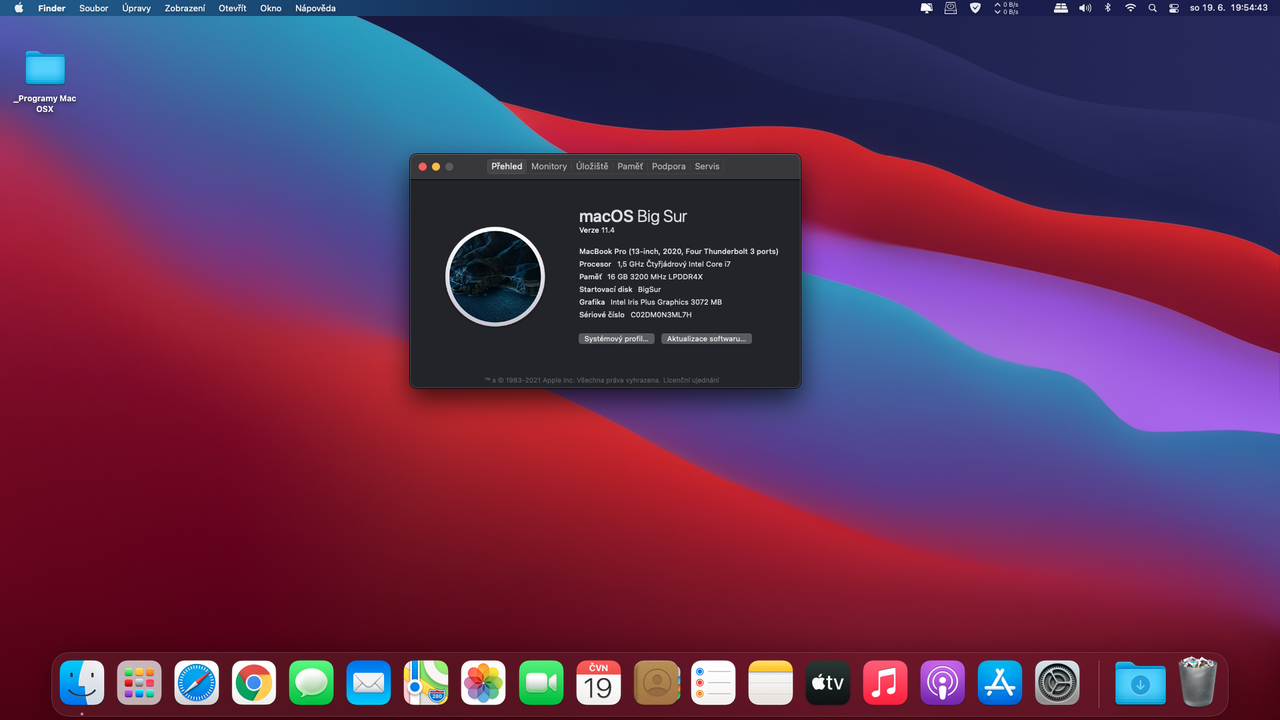The width and height of the screenshot is (1280, 720).
Task: Open the Nápověda menu
Action: click(315, 8)
